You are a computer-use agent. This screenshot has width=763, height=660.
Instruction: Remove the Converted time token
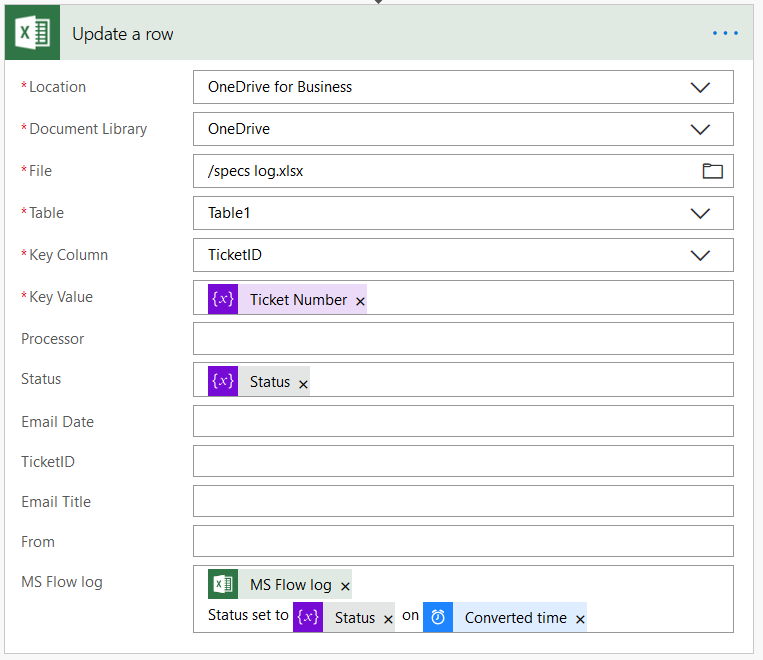click(580, 619)
